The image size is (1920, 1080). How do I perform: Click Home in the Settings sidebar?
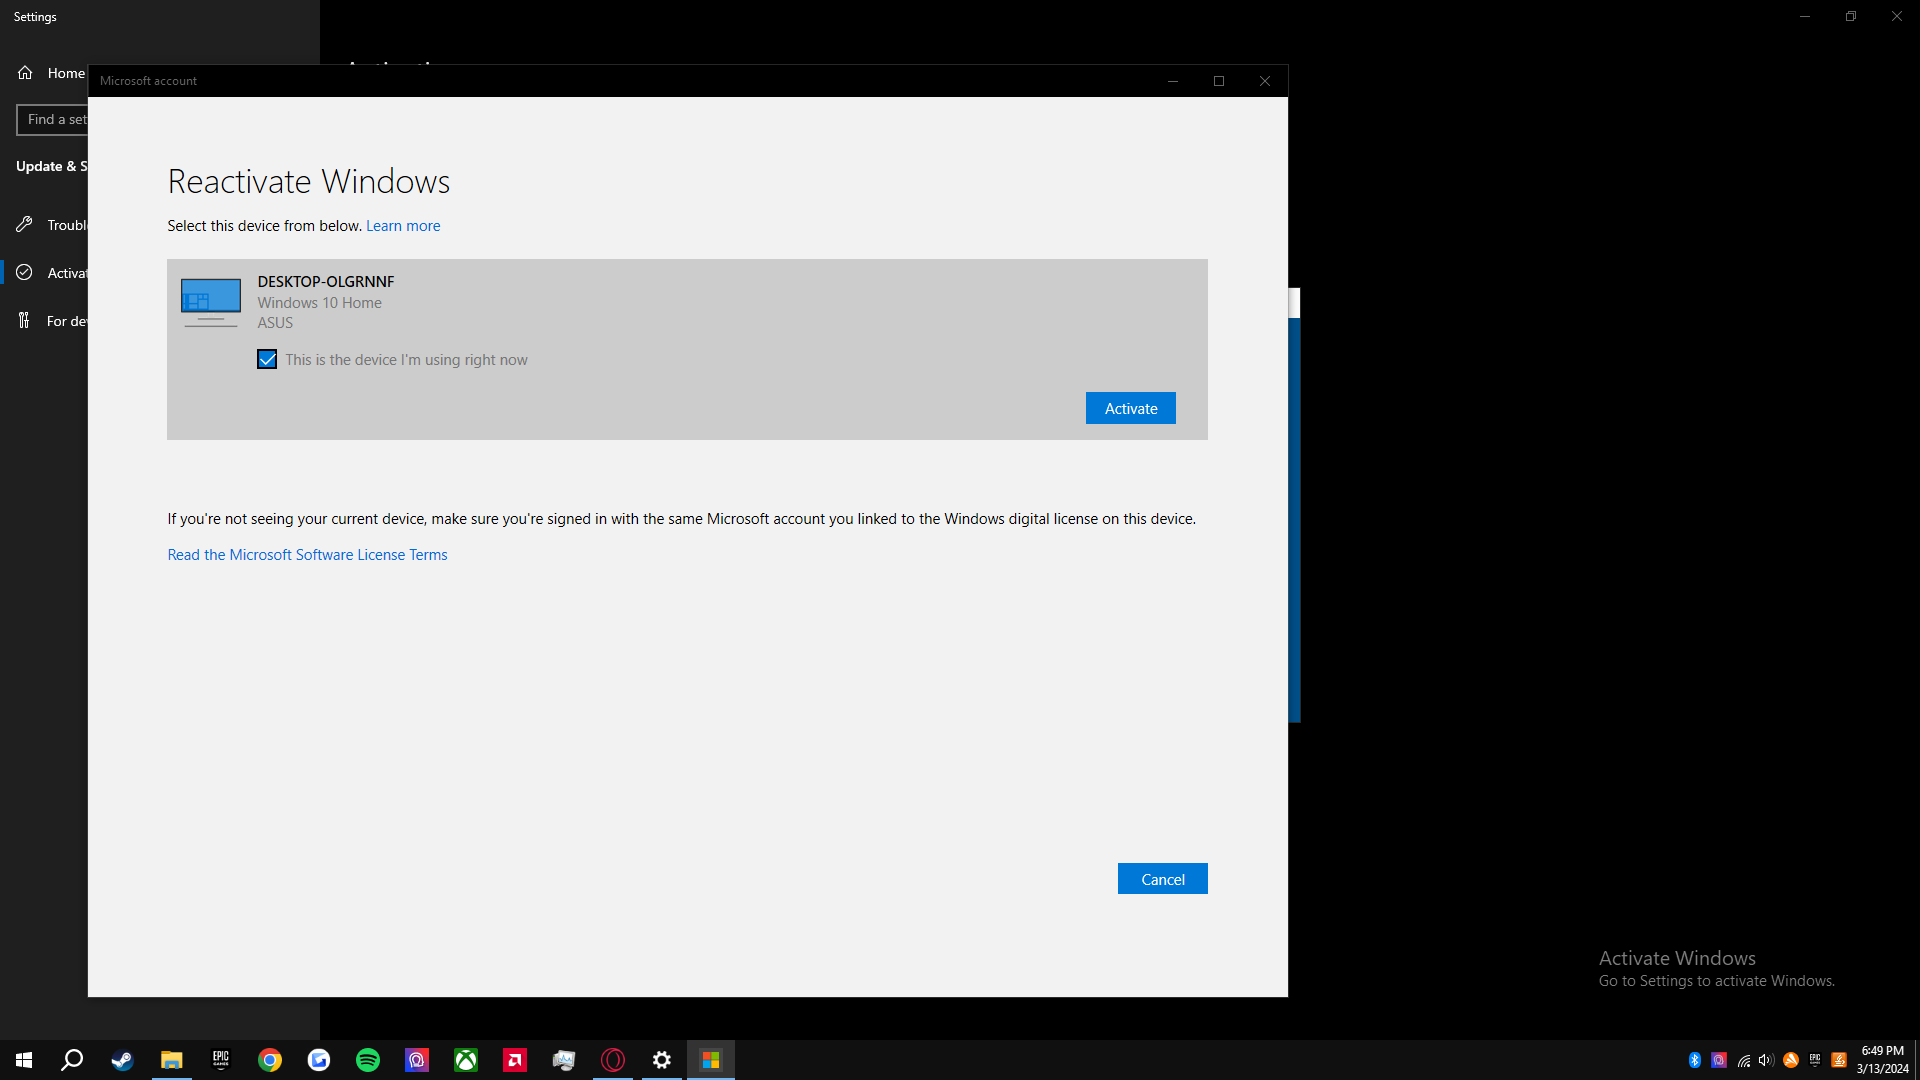tap(66, 73)
